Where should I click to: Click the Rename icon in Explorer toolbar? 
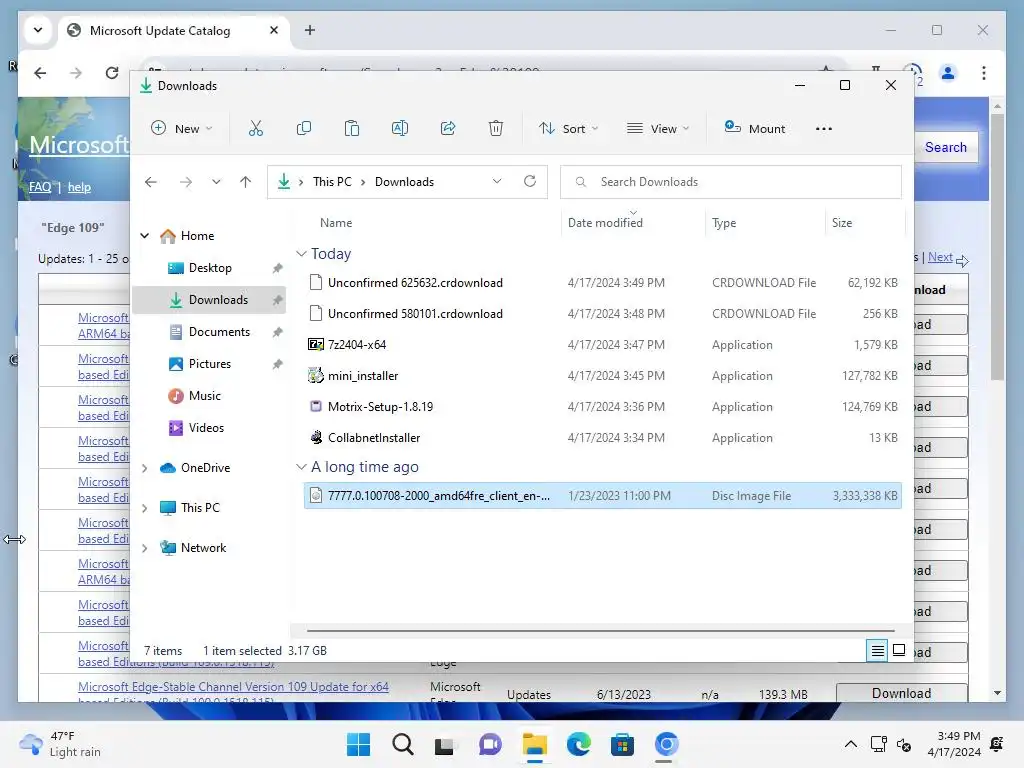click(400, 129)
